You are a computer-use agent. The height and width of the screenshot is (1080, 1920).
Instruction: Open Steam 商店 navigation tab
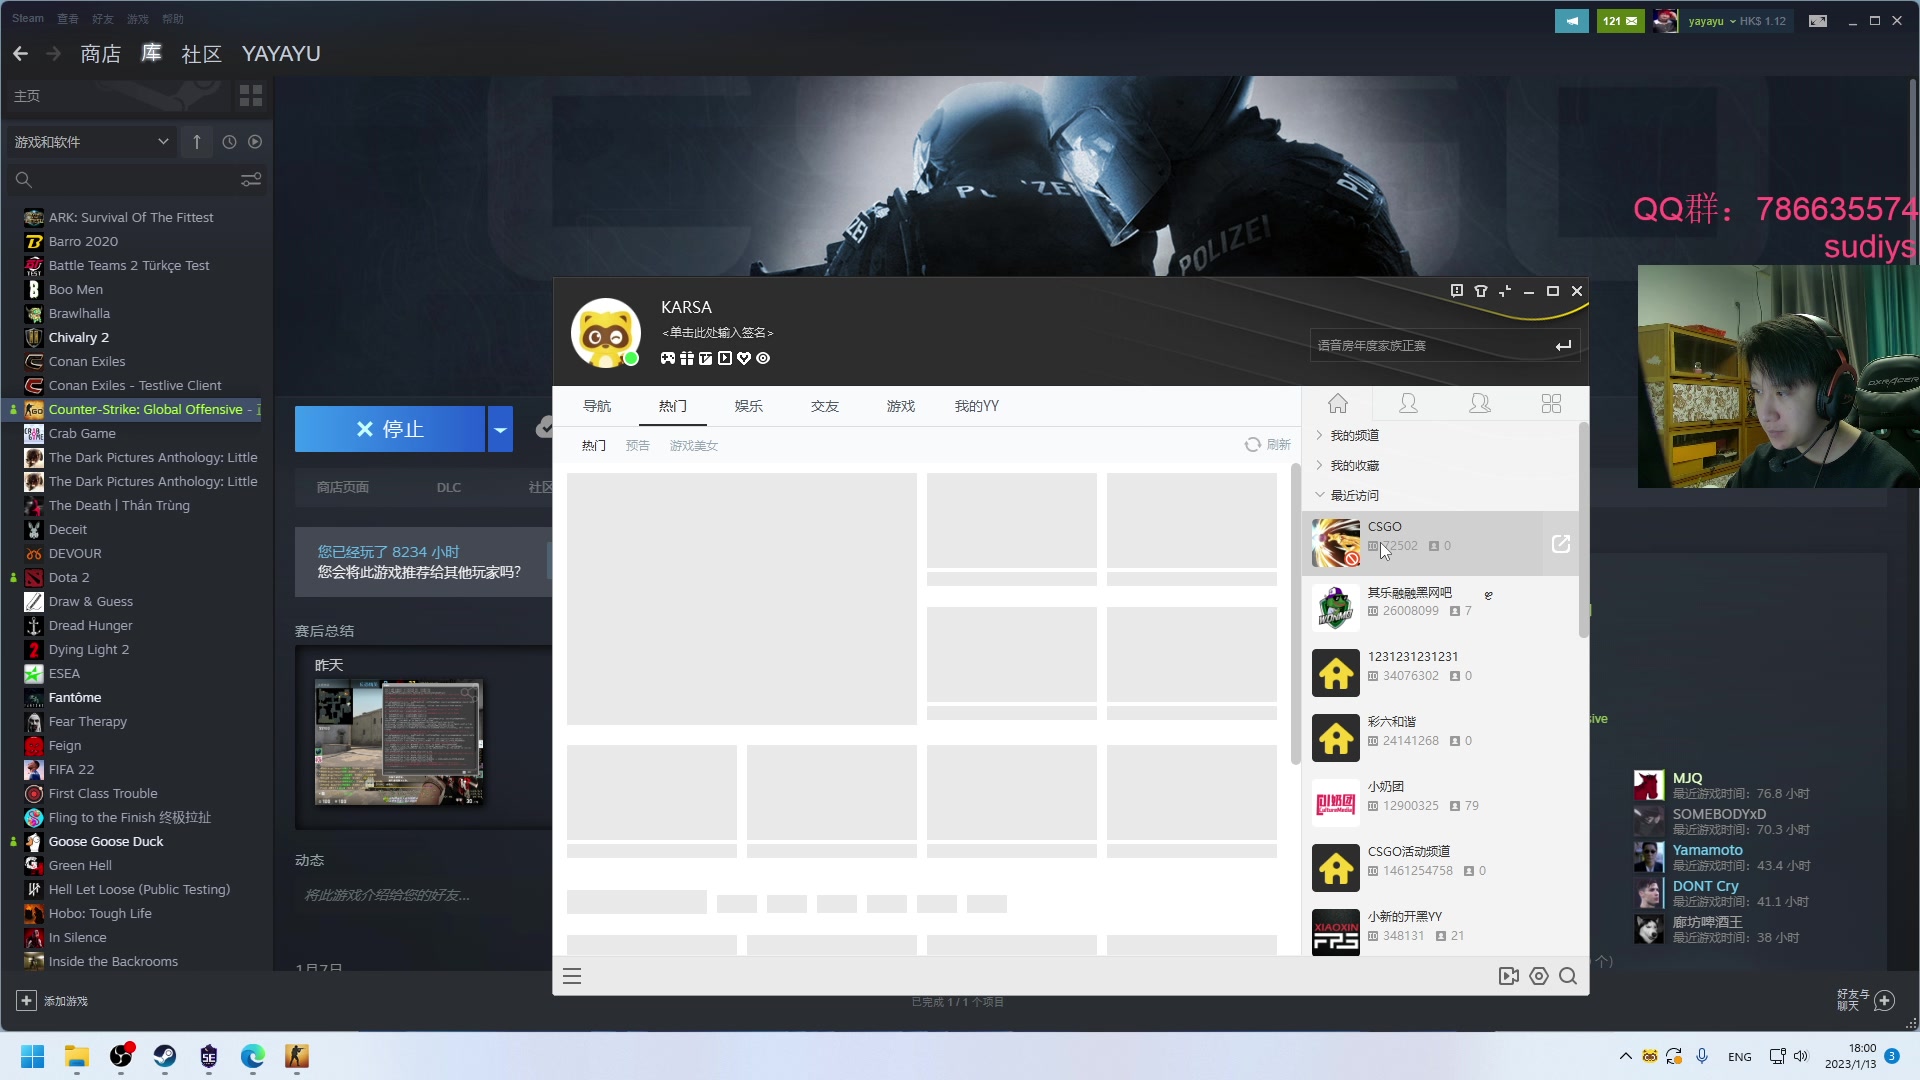[101, 54]
